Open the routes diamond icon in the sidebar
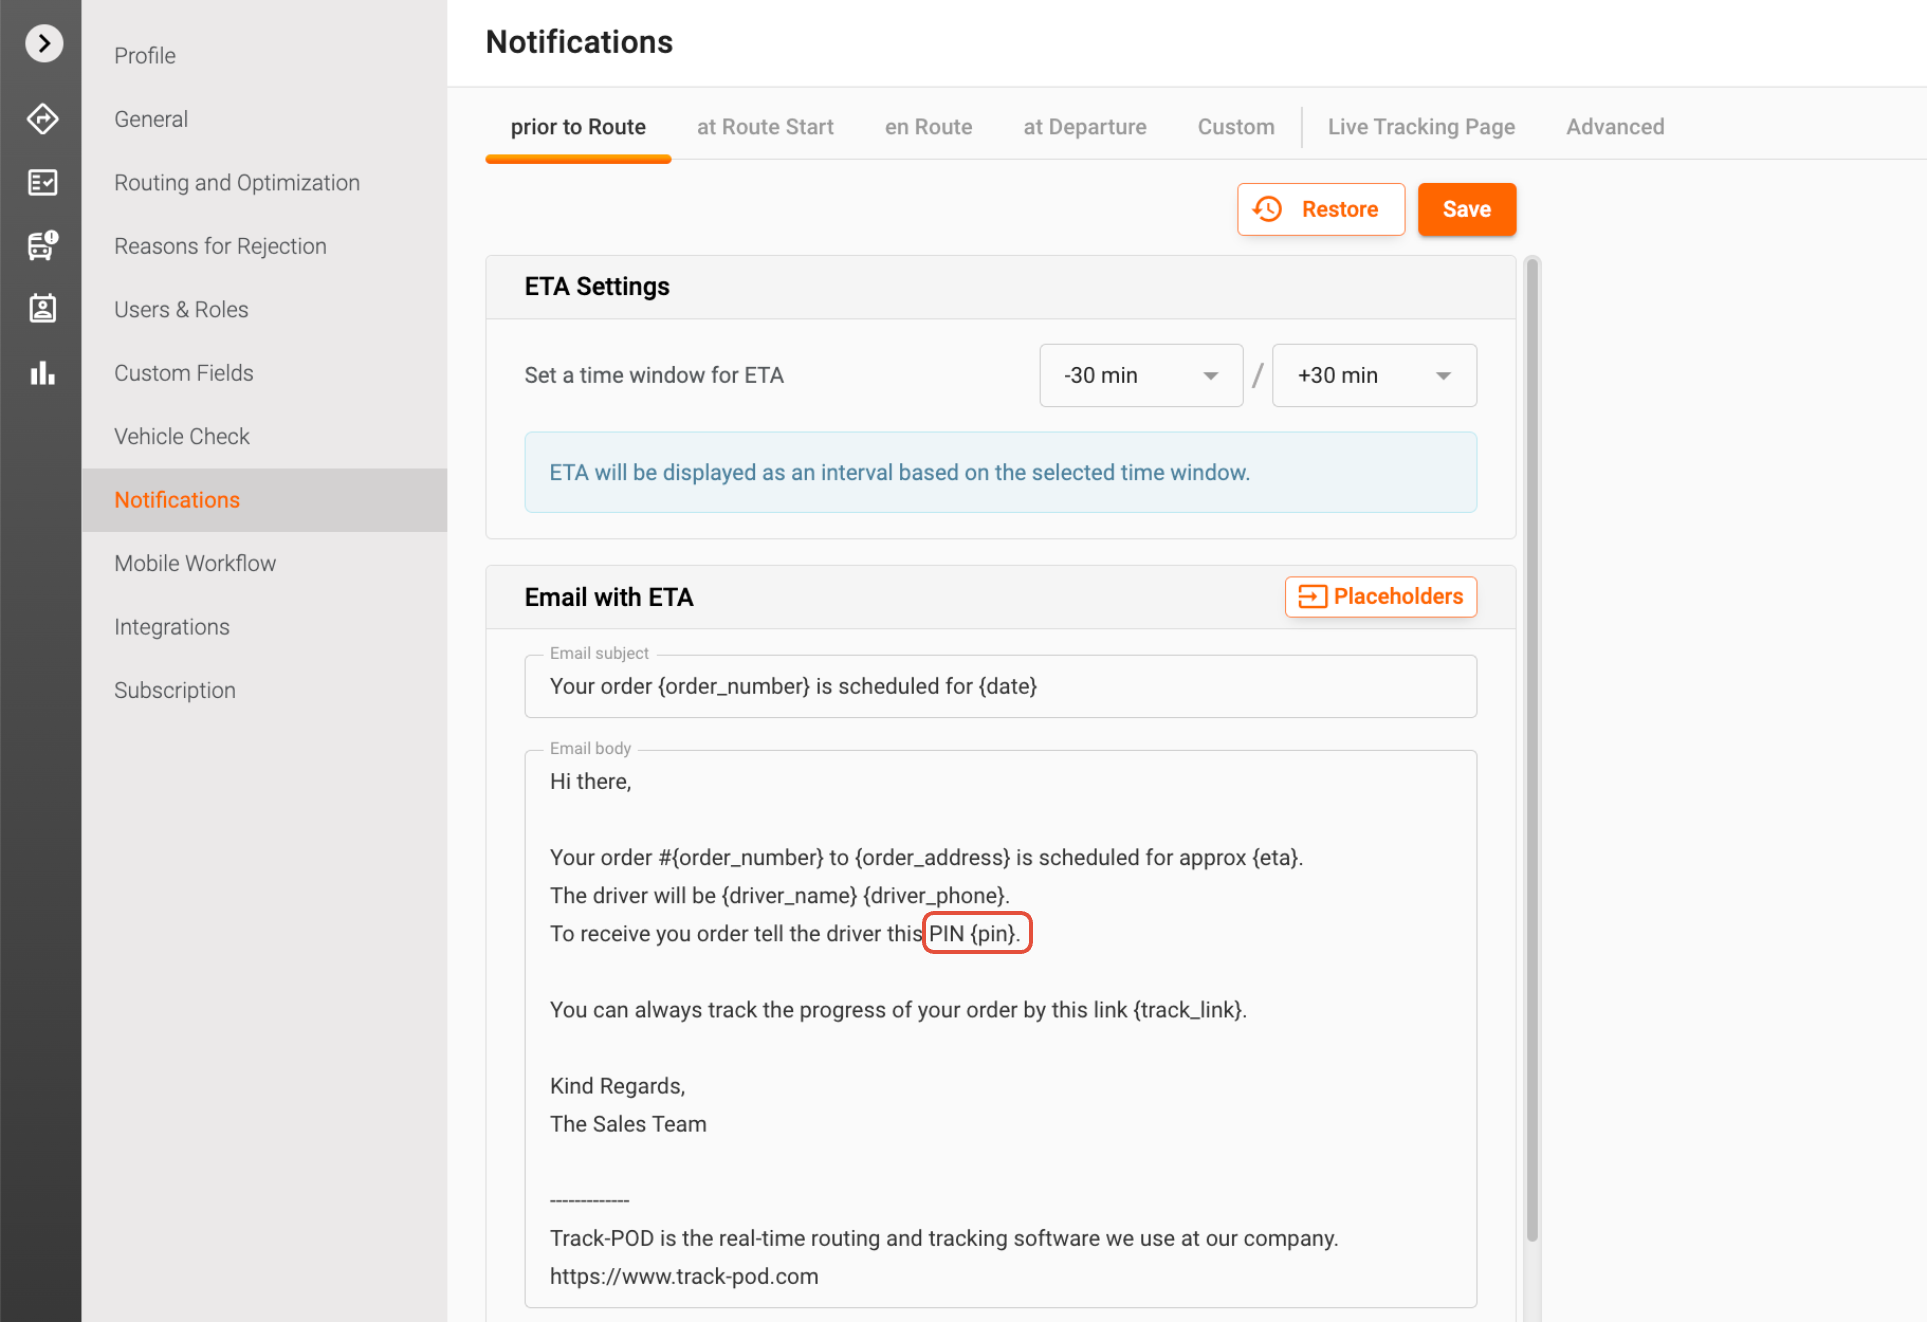Screen dimensions: 1927x1322 [x=42, y=118]
